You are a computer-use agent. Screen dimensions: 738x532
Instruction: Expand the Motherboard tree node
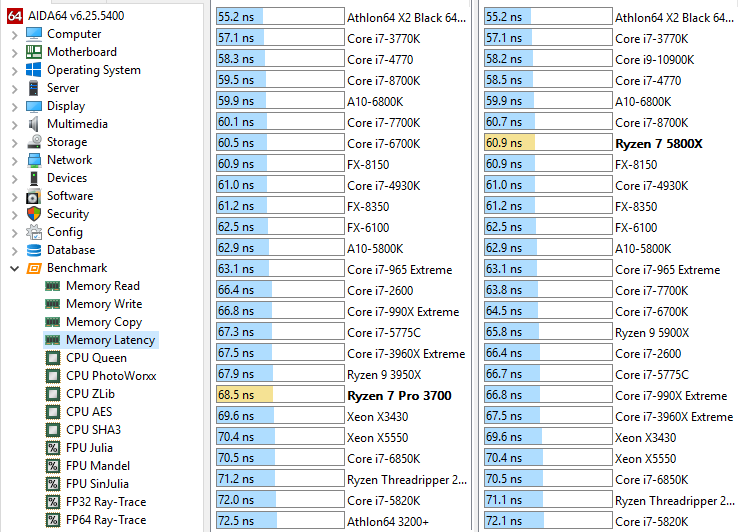(15, 53)
